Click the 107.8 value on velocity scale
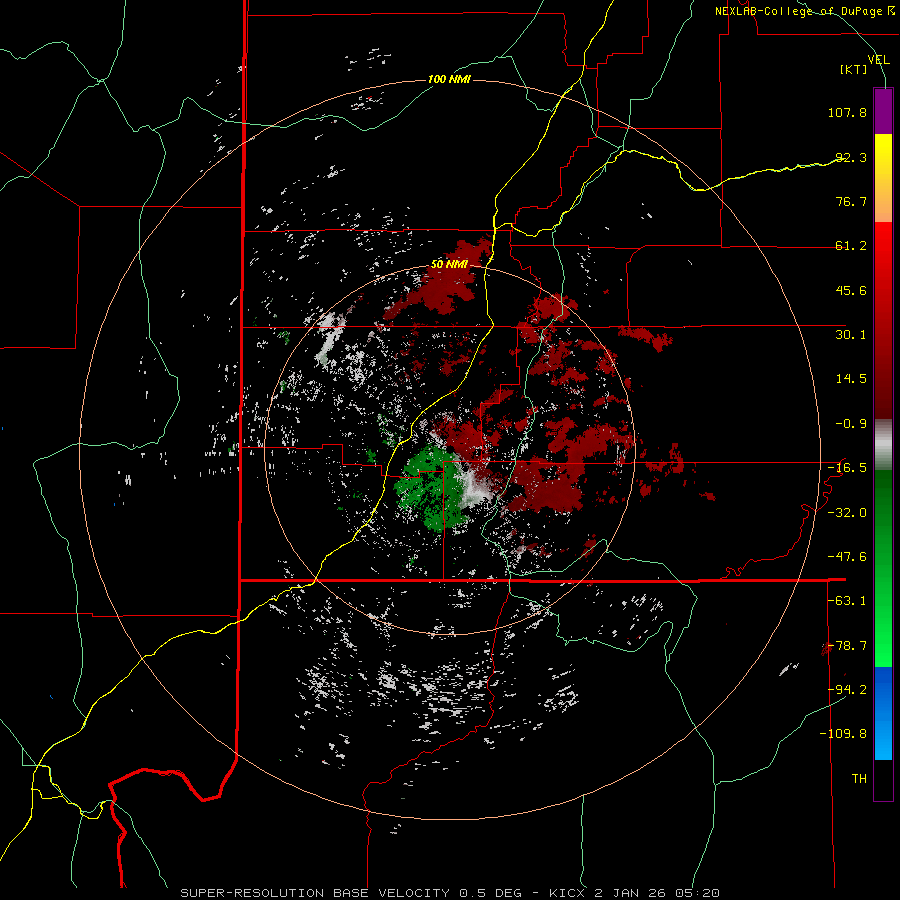The width and height of the screenshot is (900, 900). [x=847, y=112]
